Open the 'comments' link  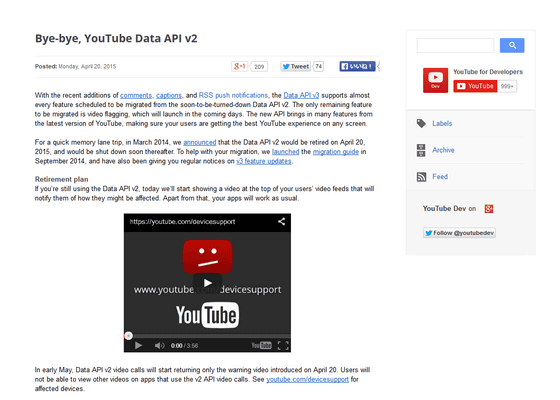(x=136, y=95)
